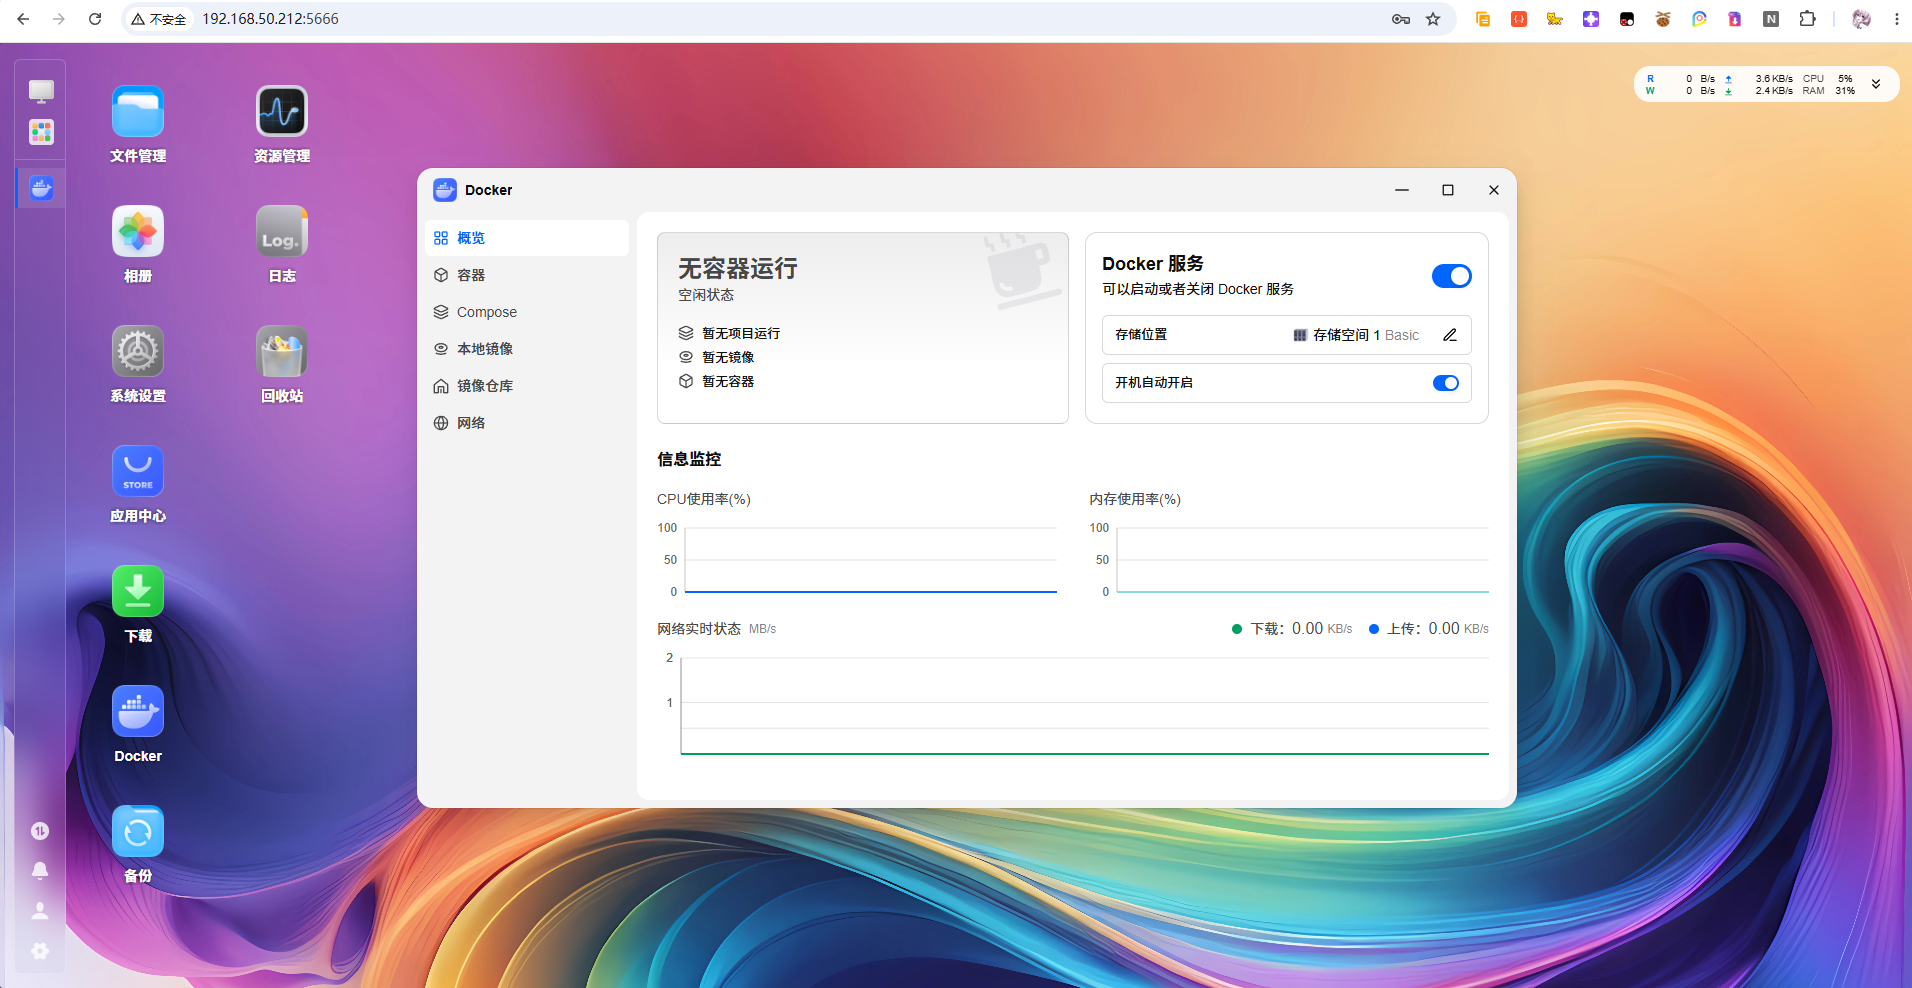Open Compose in the Docker sidebar
This screenshot has width=1912, height=988.
click(x=527, y=312)
